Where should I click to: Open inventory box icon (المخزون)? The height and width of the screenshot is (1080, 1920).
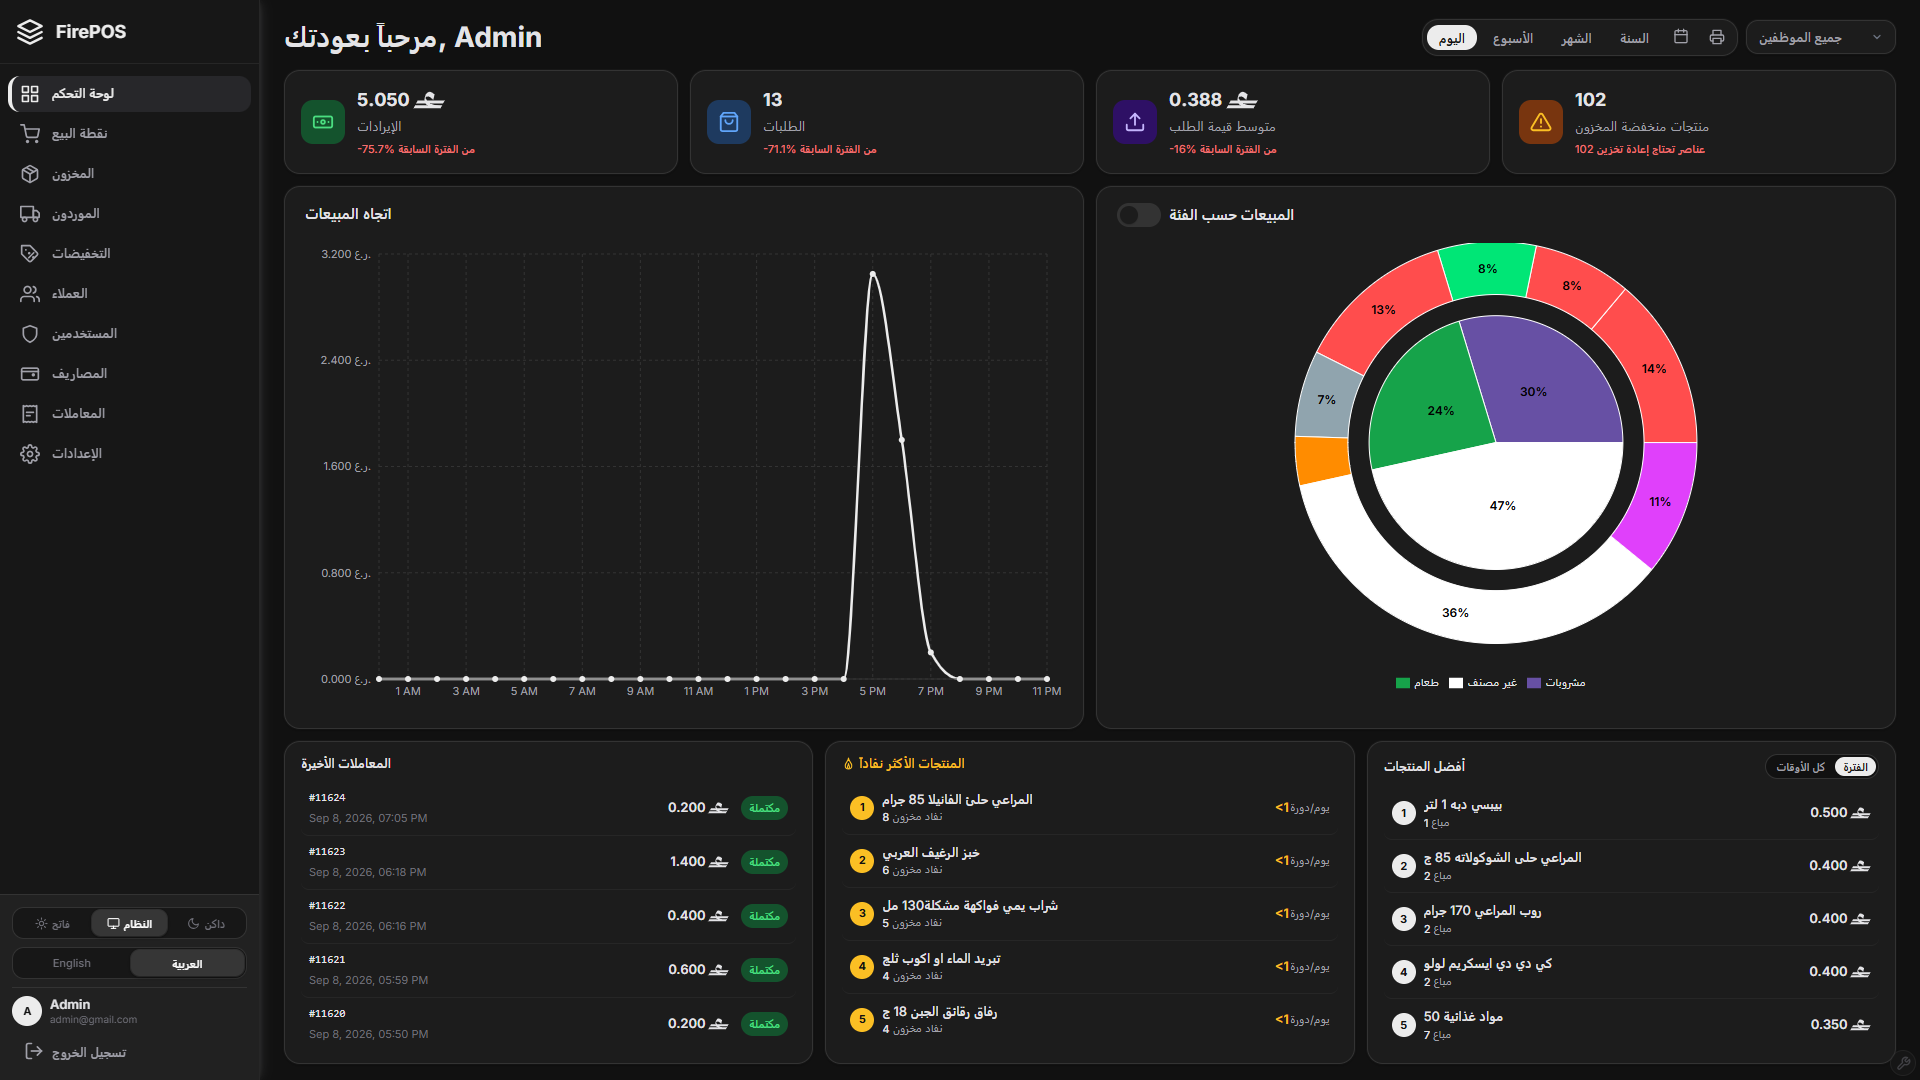[30, 174]
